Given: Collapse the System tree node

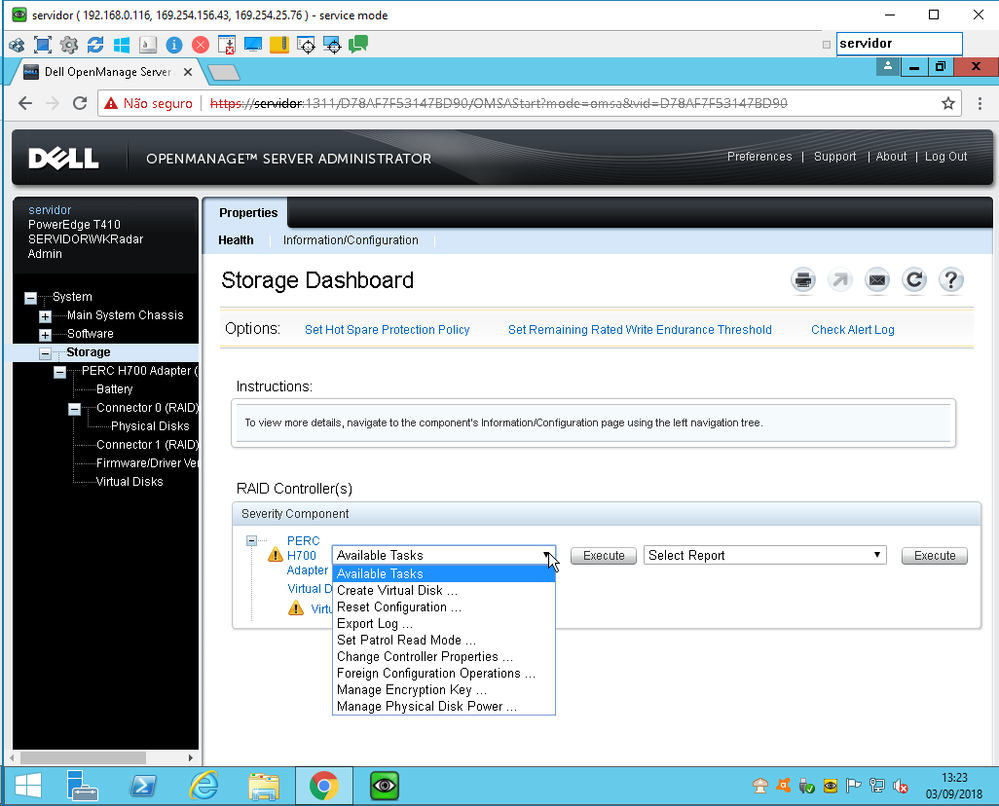Looking at the screenshot, I should (x=31, y=298).
